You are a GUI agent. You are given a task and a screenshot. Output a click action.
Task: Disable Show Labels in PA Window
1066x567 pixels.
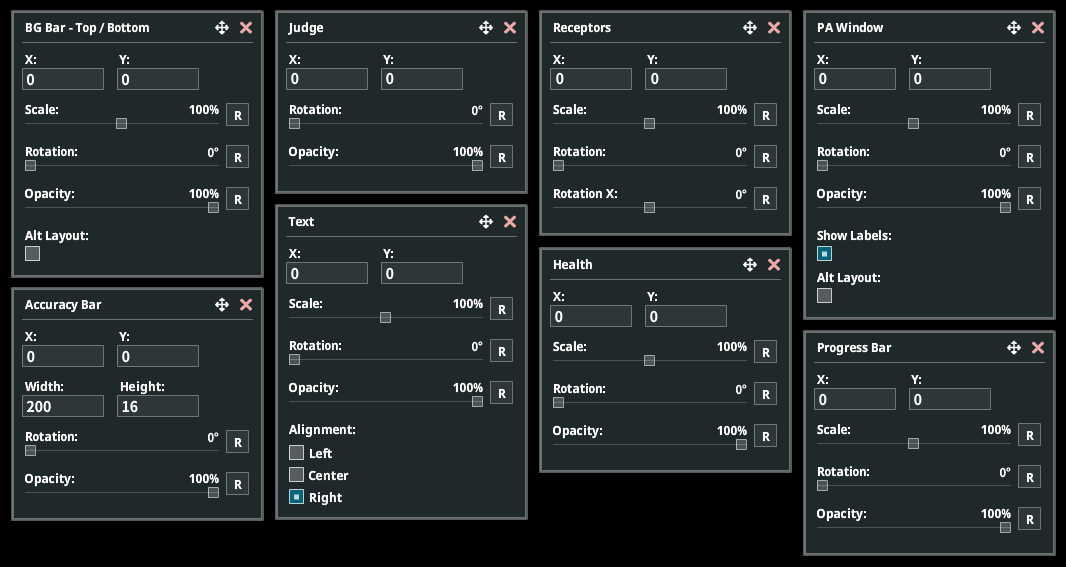pos(825,254)
